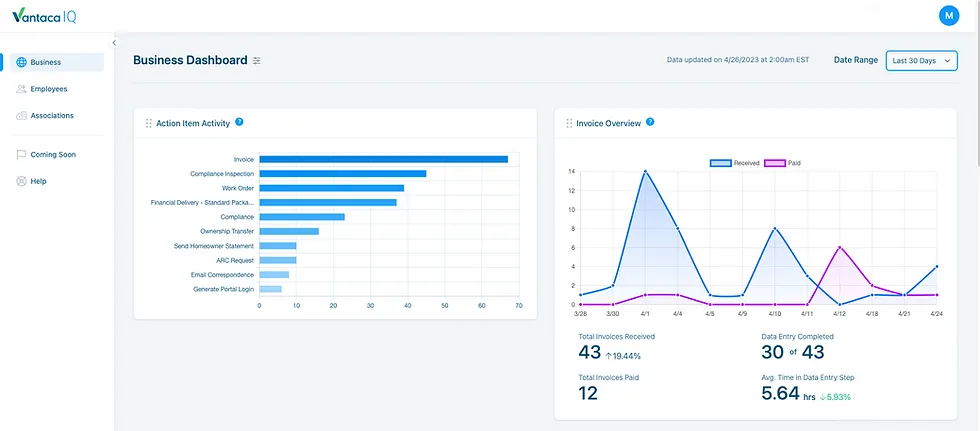
Task: Toggle the Received series in chart legend
Action: pyautogui.click(x=734, y=162)
